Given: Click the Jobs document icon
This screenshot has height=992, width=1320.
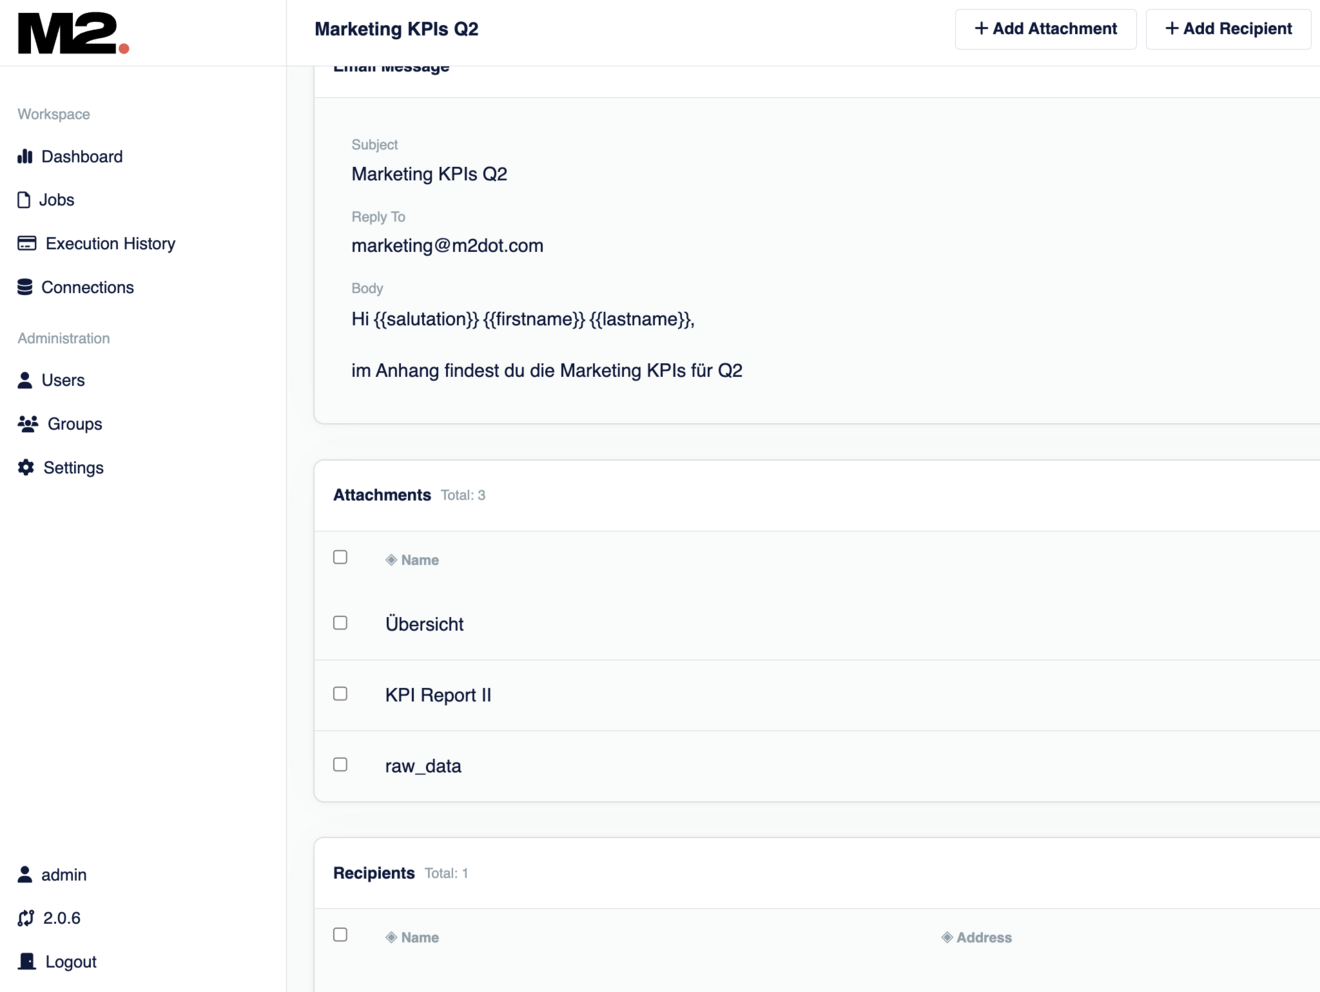Looking at the screenshot, I should (x=22, y=199).
